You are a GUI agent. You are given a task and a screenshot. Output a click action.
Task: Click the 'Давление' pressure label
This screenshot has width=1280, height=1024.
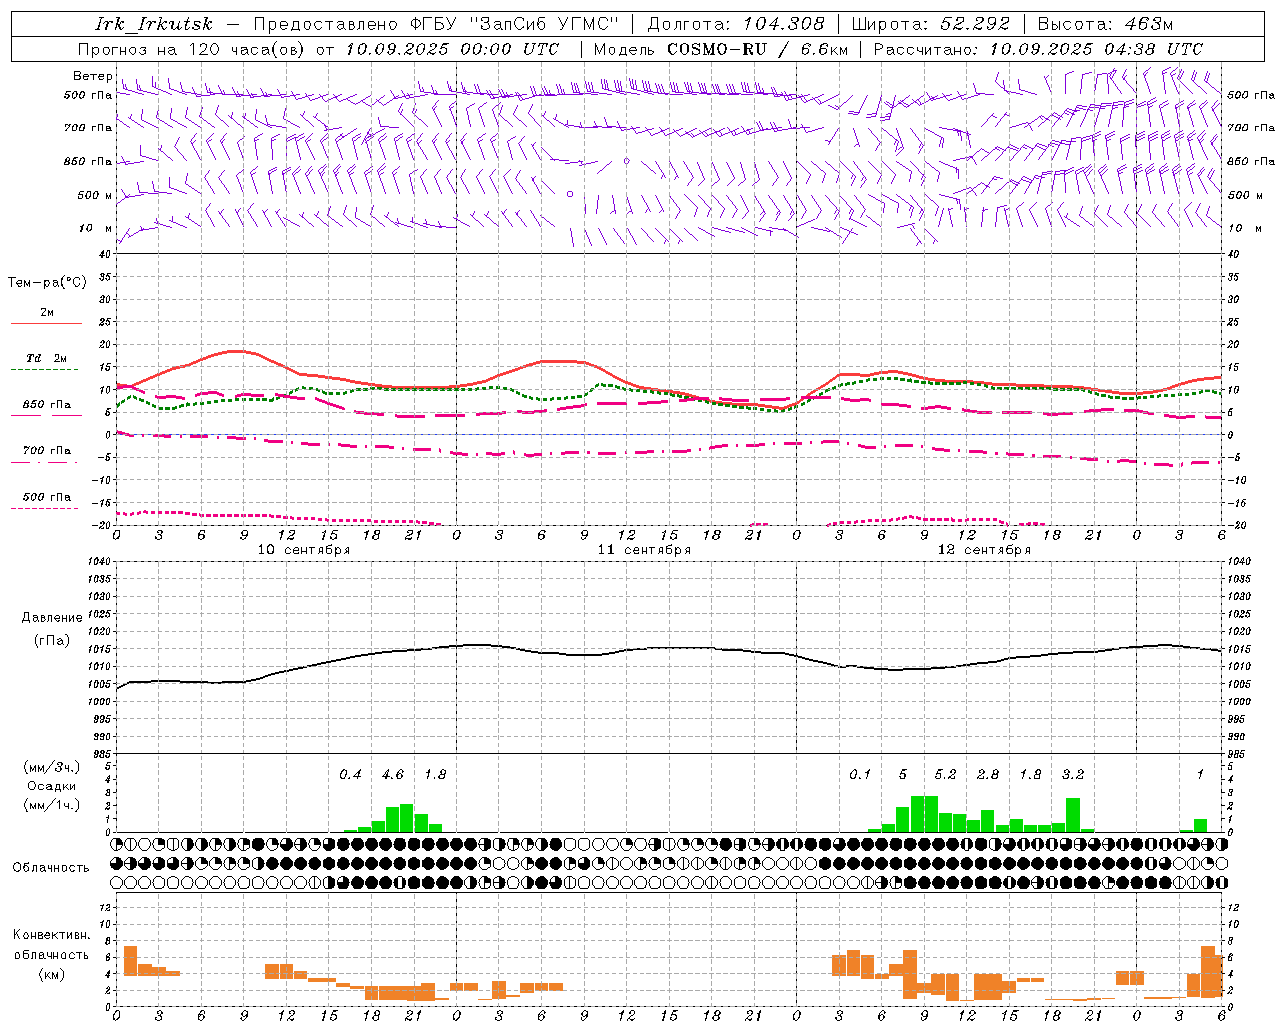click(52, 618)
